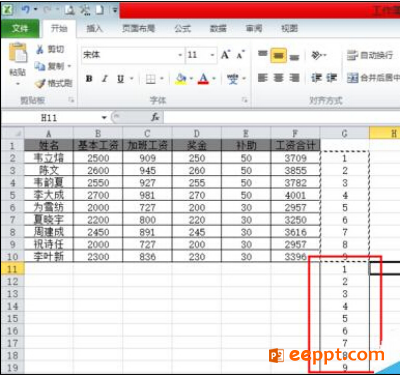
Task: Toggle Bold formatting button
Action: pyautogui.click(x=89, y=79)
